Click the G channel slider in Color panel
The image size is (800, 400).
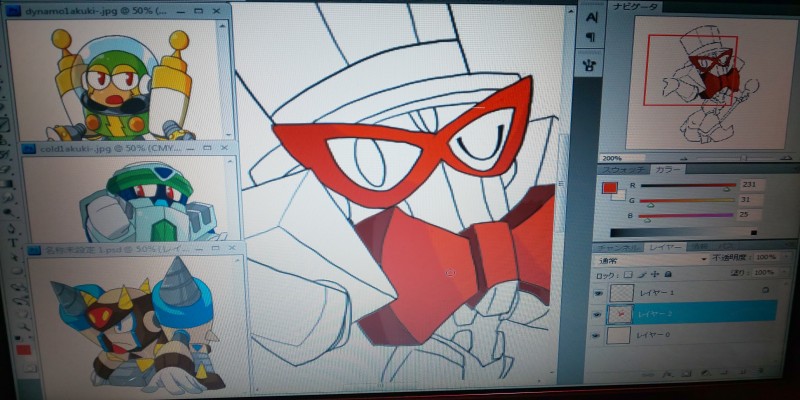687,201
